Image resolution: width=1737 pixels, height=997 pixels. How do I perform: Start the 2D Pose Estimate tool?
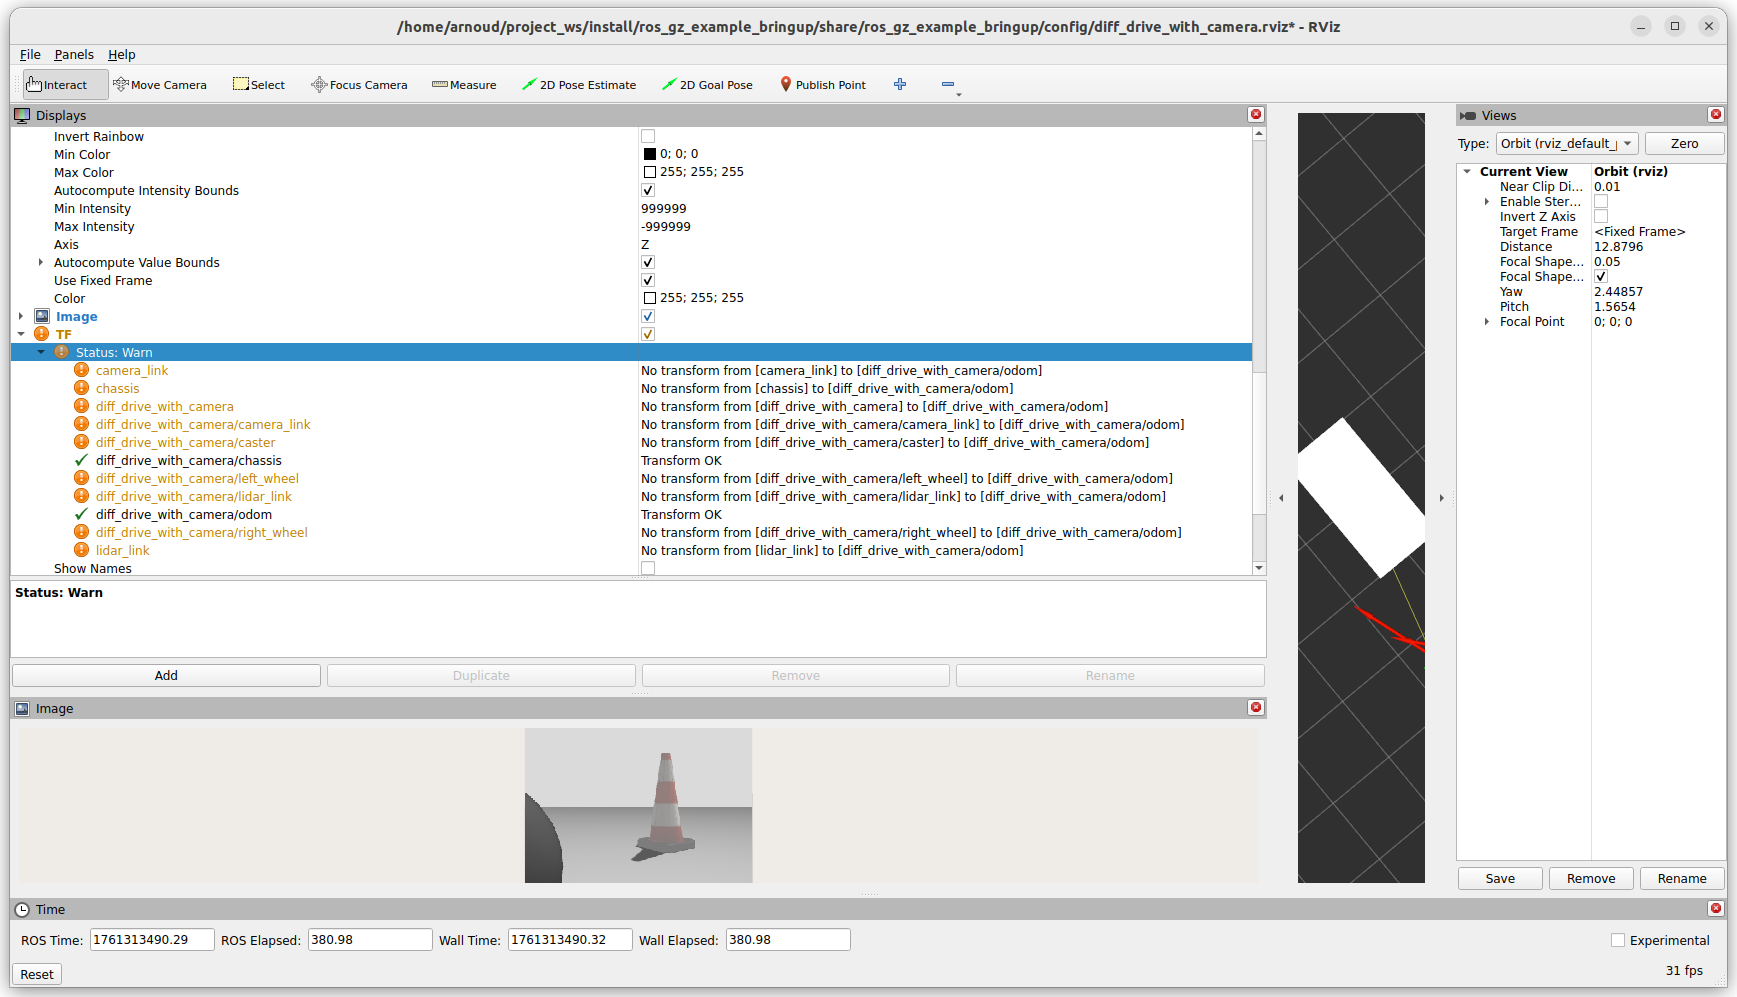[x=579, y=85]
